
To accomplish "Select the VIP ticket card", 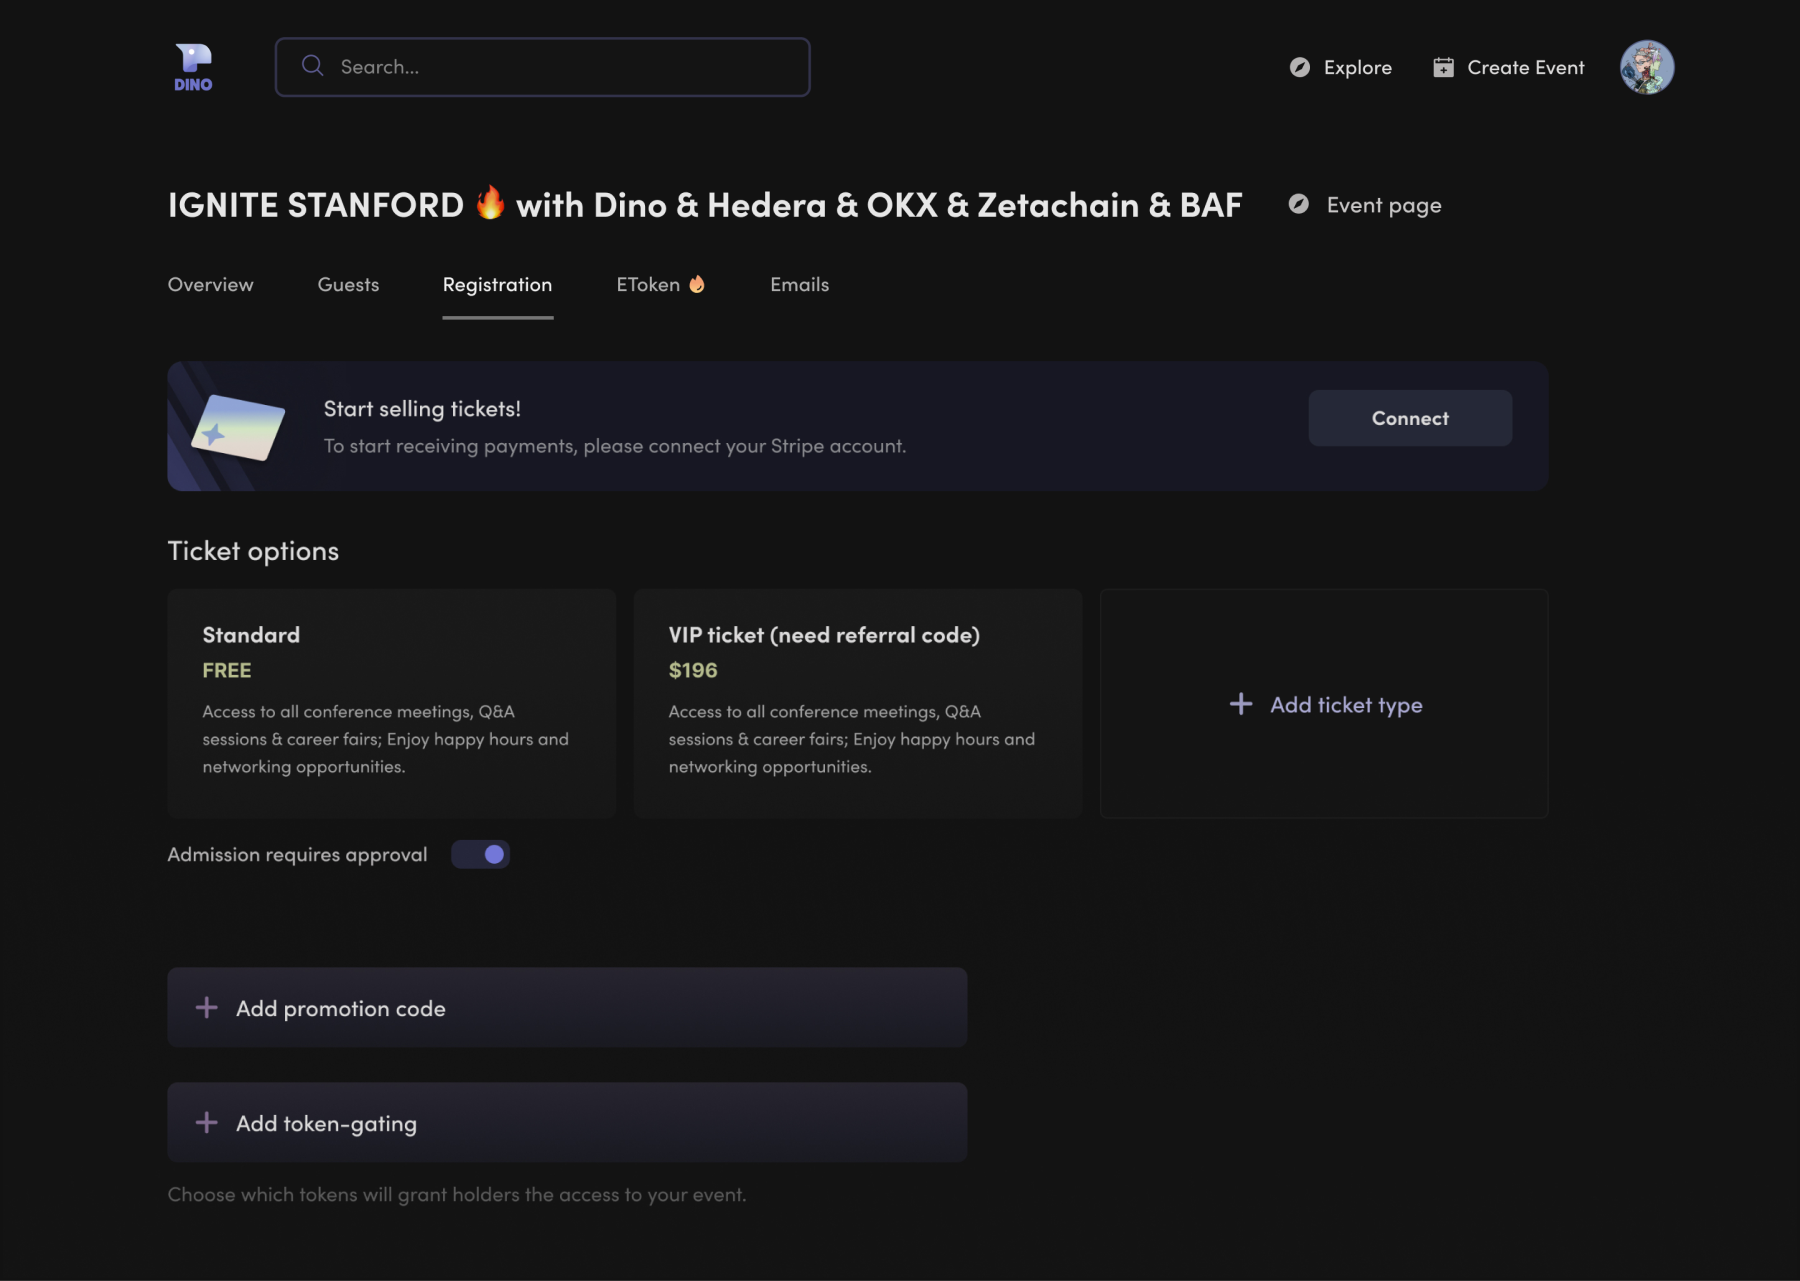I will click(x=857, y=703).
